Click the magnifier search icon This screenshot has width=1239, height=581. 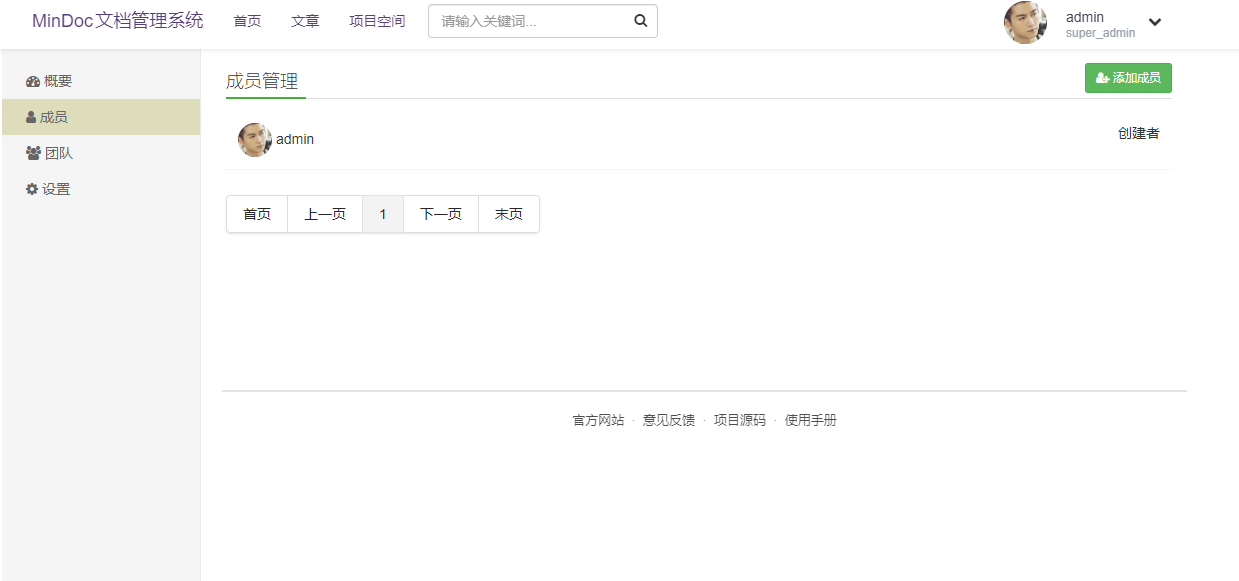click(x=640, y=21)
